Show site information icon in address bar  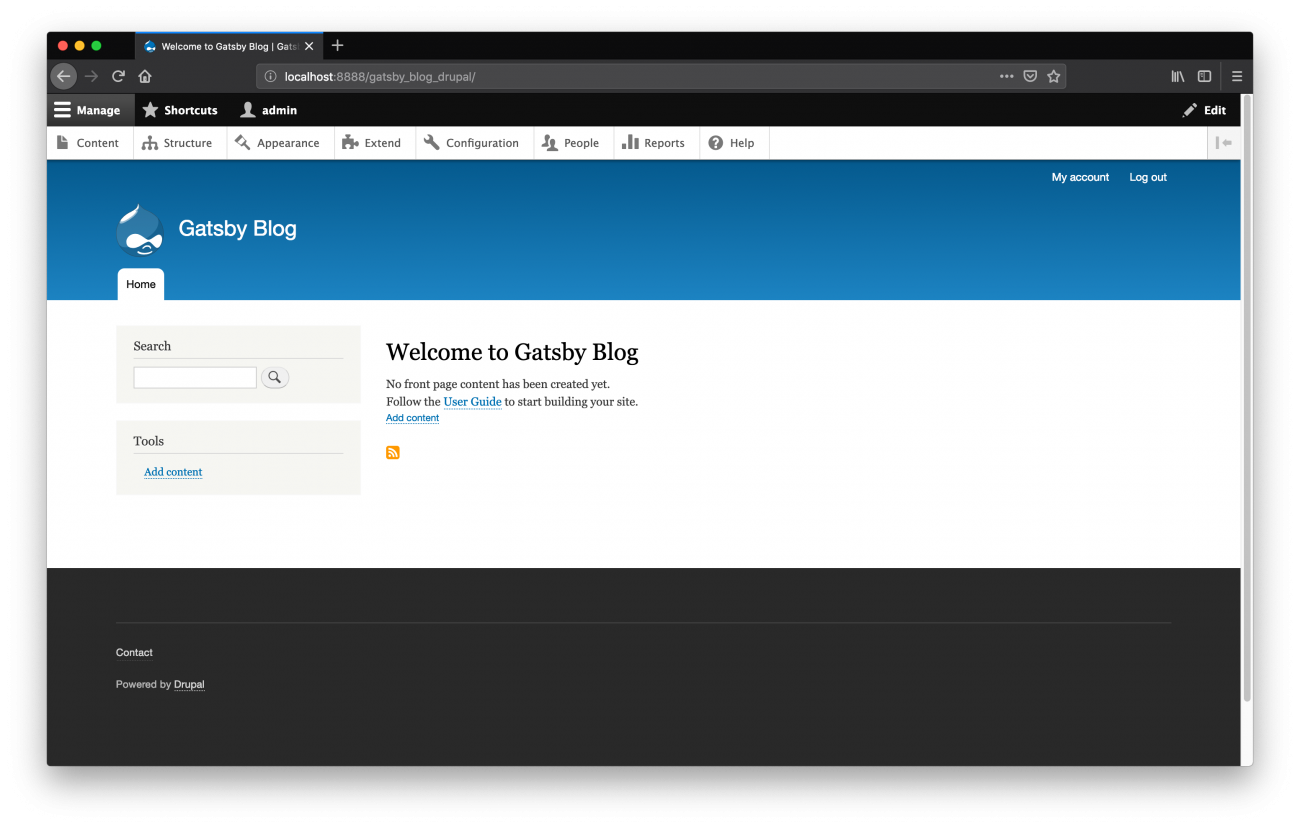(x=270, y=76)
